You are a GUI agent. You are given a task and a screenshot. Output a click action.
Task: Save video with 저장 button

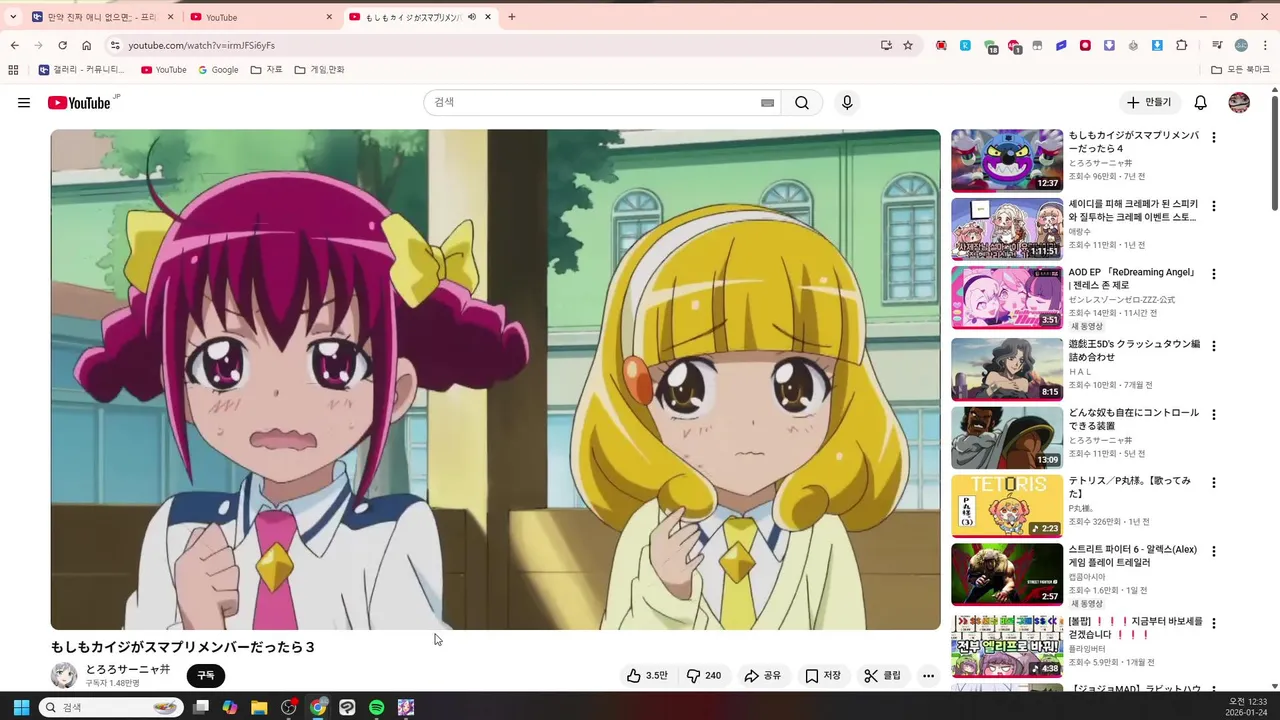click(x=823, y=676)
